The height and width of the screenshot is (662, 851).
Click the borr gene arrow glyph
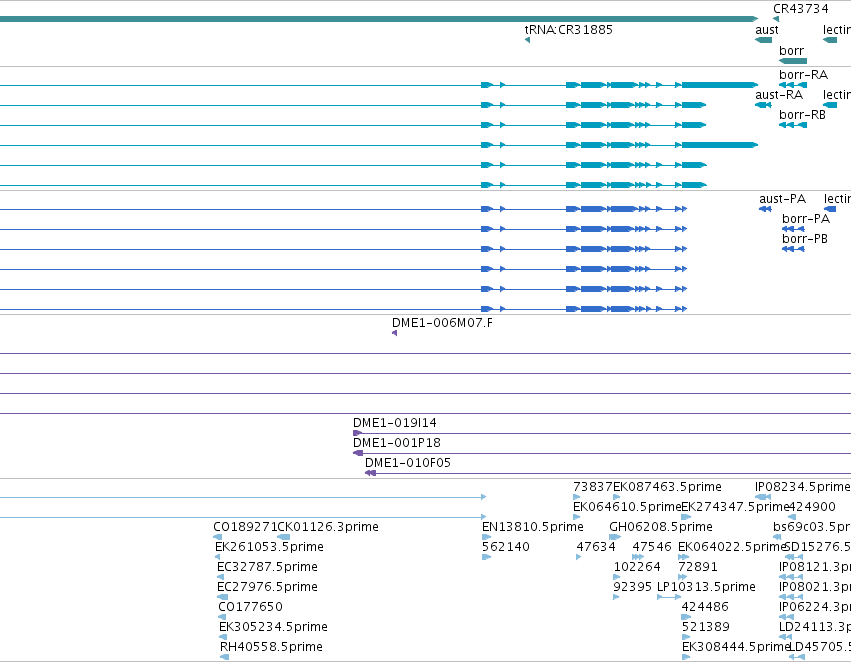[793, 61]
